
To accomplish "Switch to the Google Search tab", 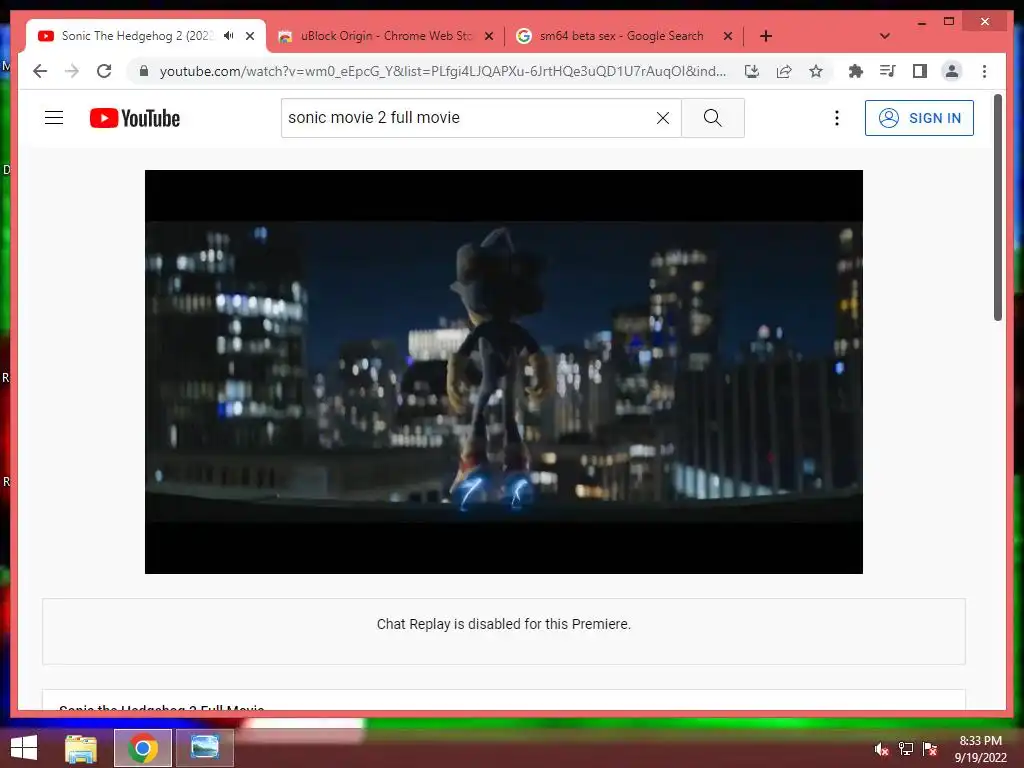I will pyautogui.click(x=621, y=36).
